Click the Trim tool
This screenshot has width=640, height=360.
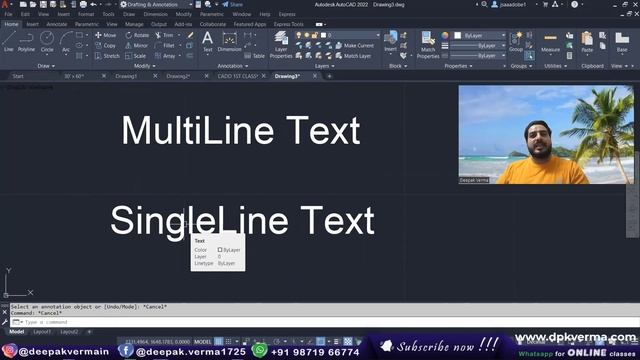coord(164,36)
